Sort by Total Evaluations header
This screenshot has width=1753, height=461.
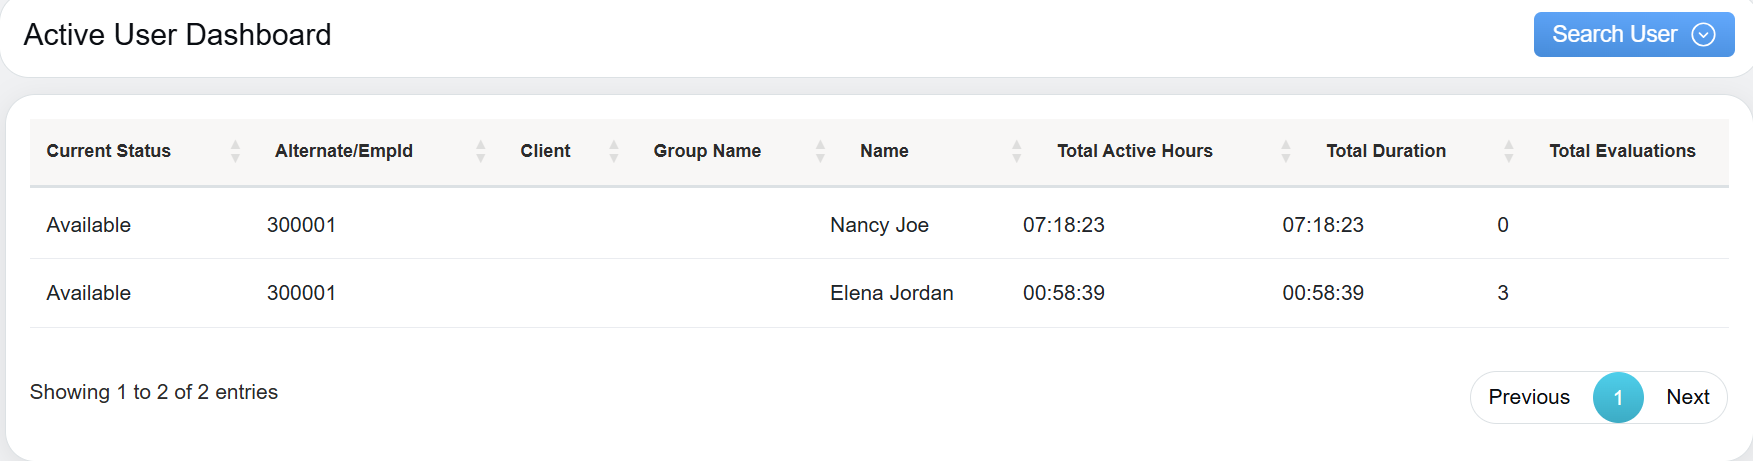1622,151
